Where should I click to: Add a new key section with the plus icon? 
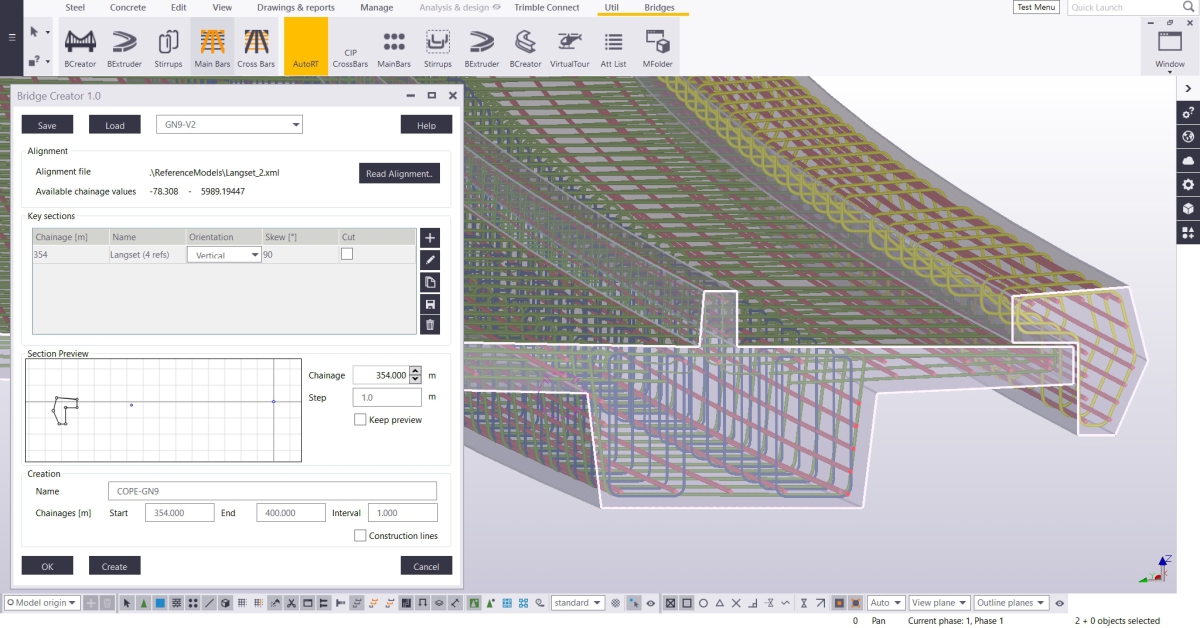click(430, 237)
